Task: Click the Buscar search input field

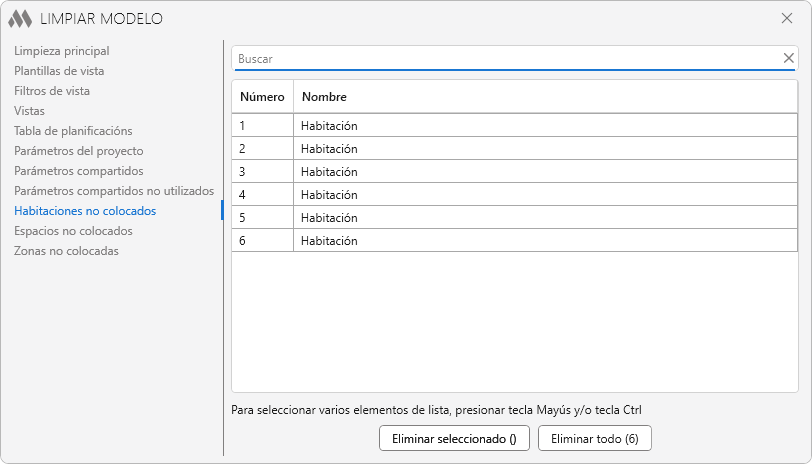Action: [x=505, y=58]
